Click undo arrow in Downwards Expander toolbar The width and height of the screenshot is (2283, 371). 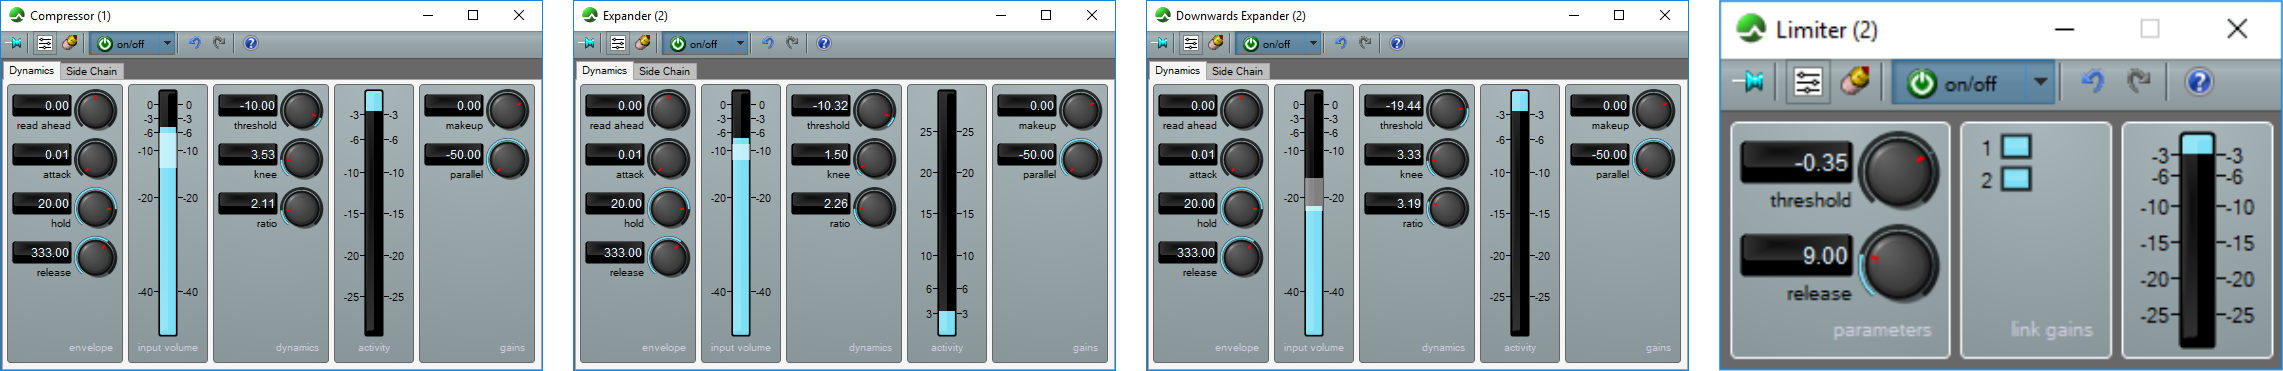pyautogui.click(x=1340, y=43)
